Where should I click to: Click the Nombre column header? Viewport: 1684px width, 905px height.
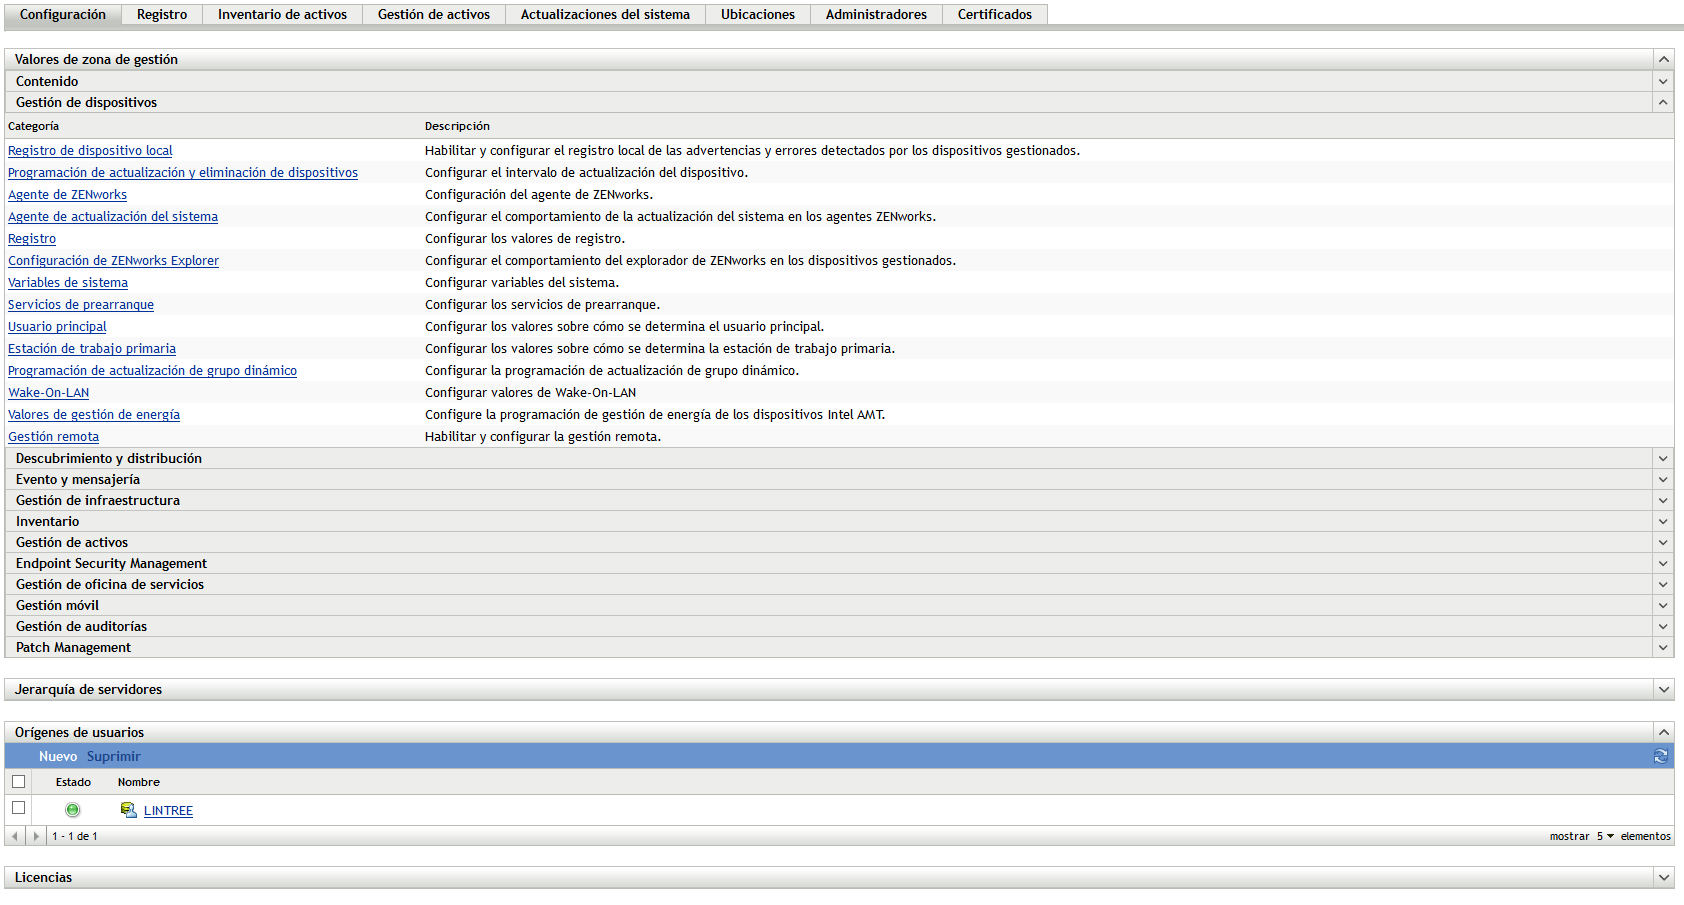139,782
